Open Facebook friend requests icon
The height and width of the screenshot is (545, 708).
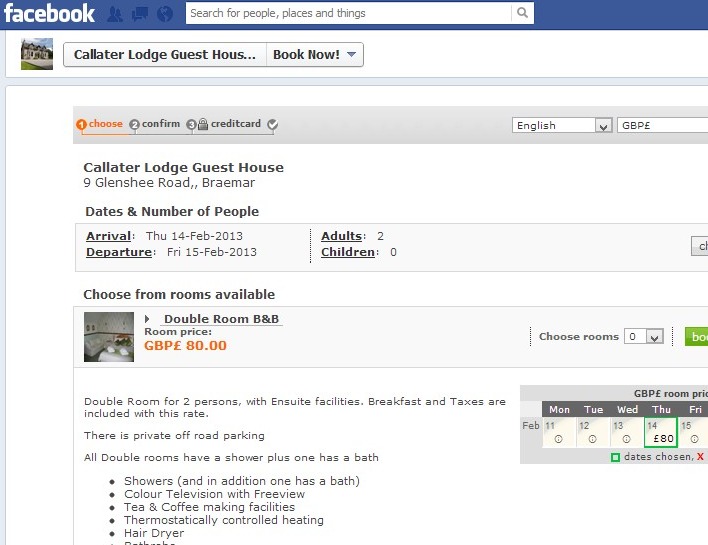tap(115, 14)
